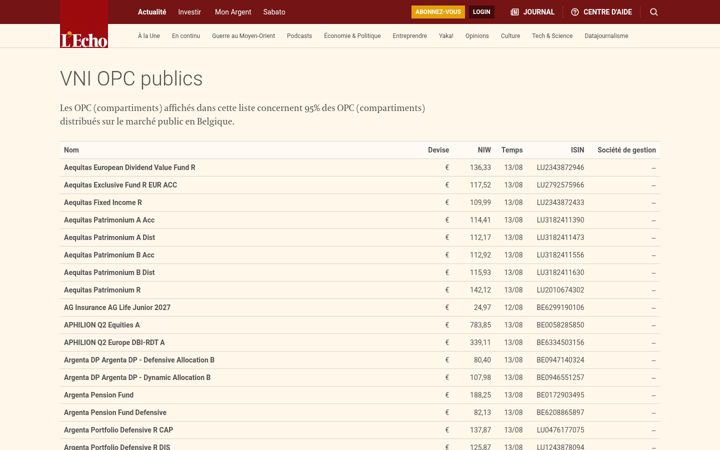
Task: Open Aequitas Patrimonium A Acc fund
Action: click(x=109, y=220)
